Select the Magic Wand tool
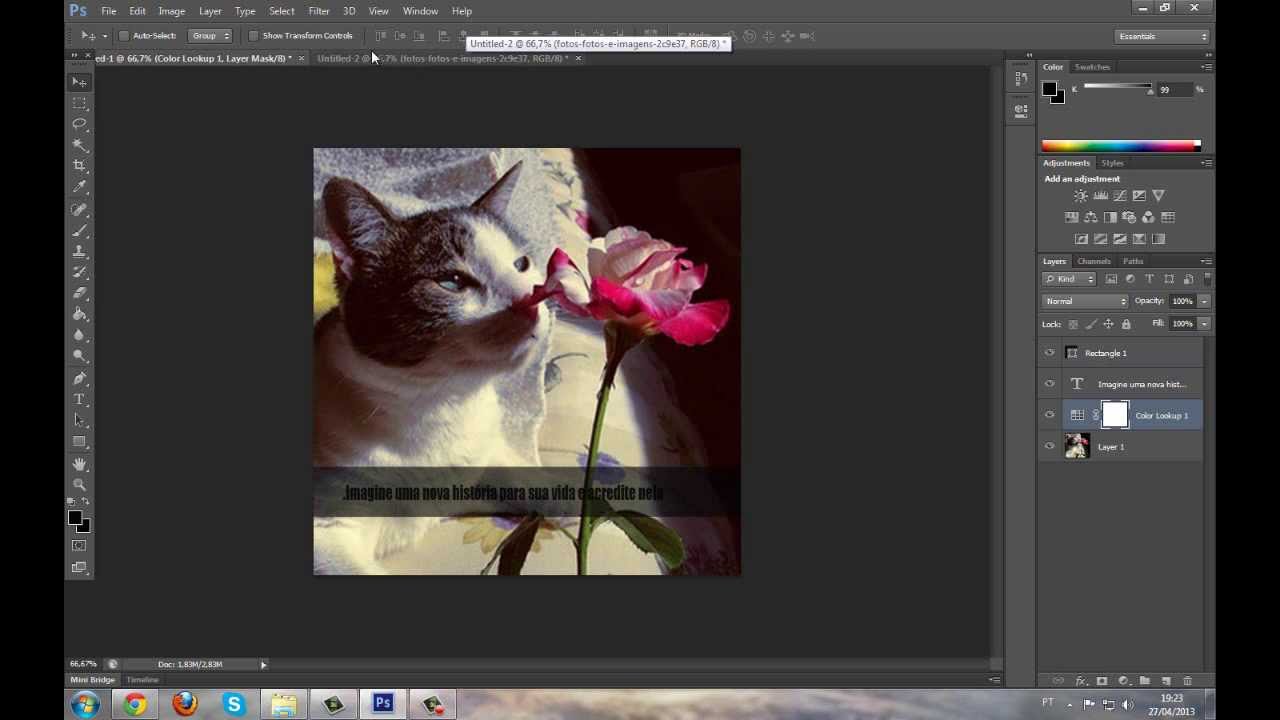Image resolution: width=1280 pixels, height=720 pixels. (x=80, y=145)
